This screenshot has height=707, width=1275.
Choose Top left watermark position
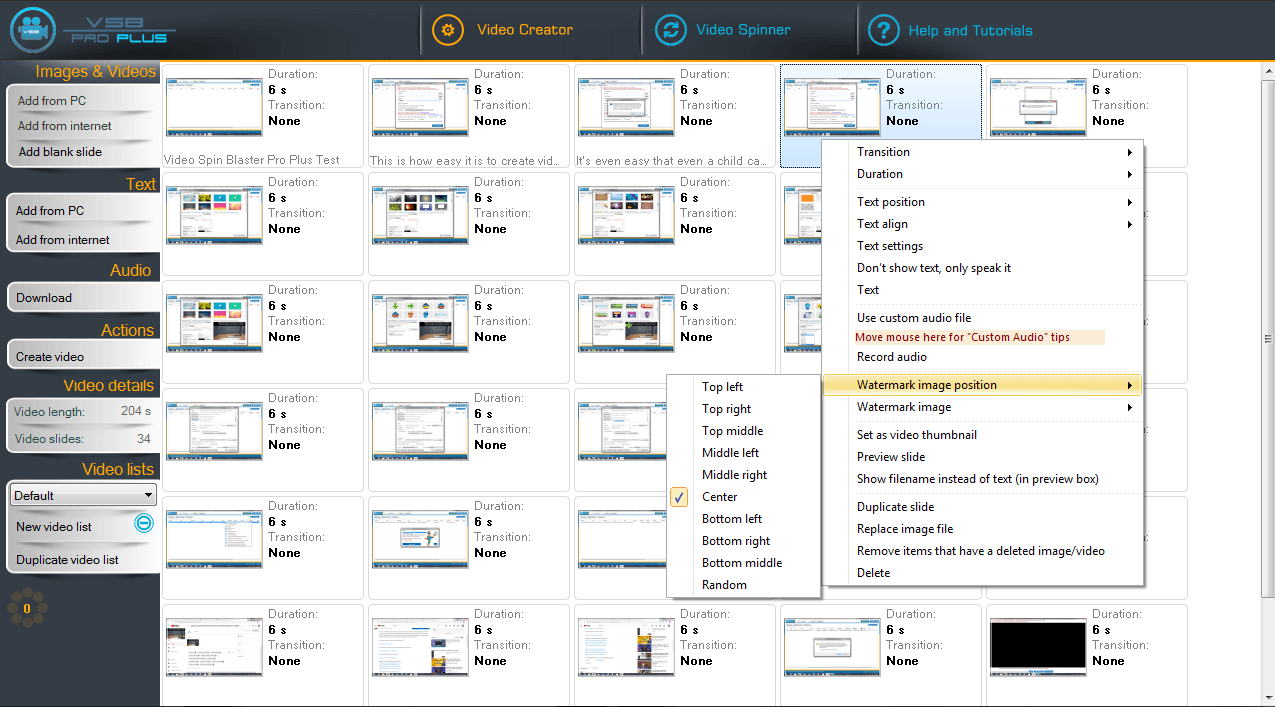[x=743, y=387]
